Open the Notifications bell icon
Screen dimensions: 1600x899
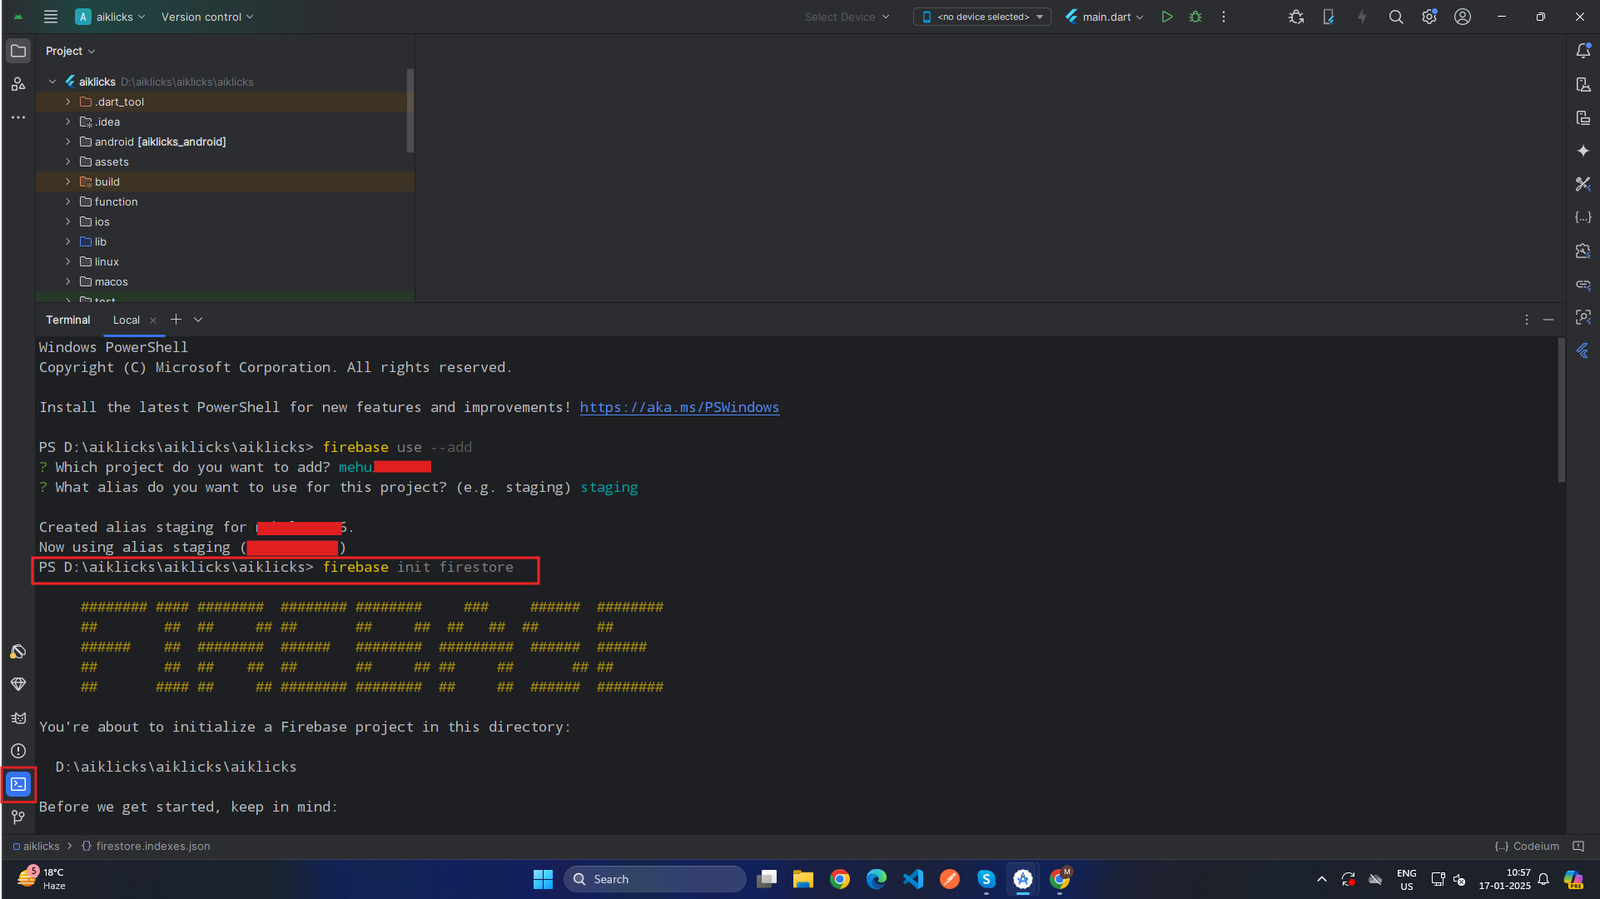[1583, 51]
